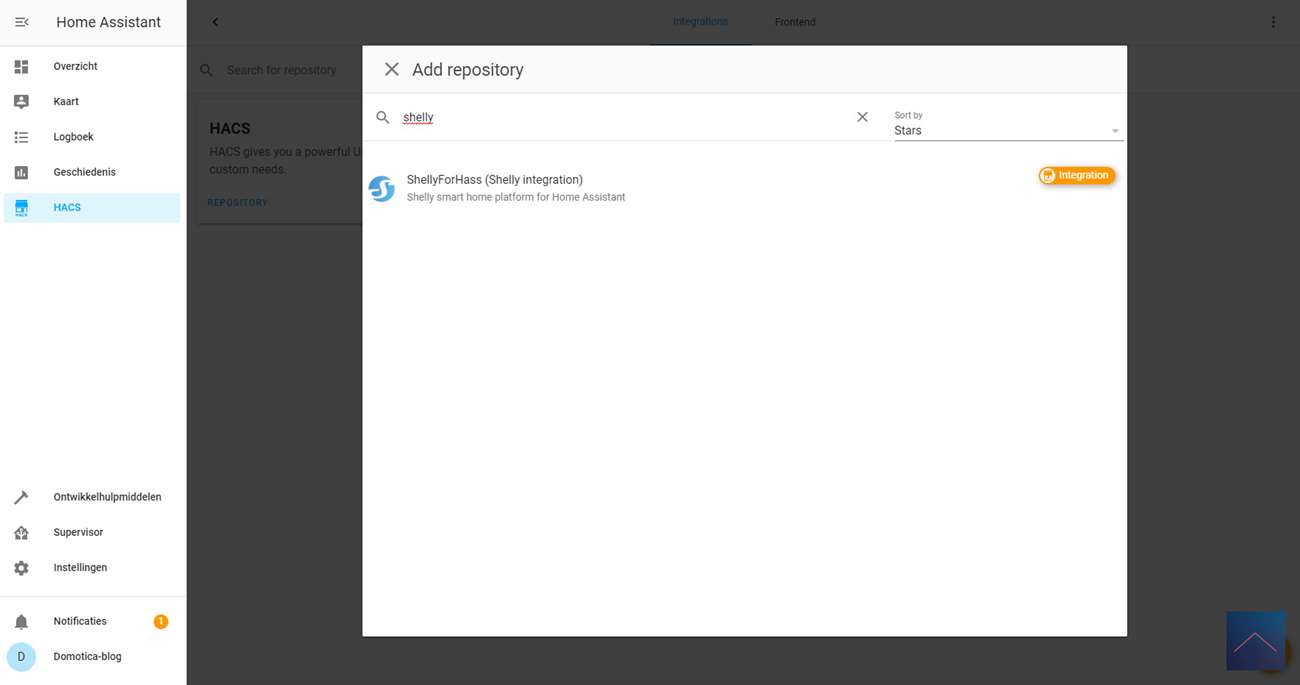This screenshot has width=1300, height=685.
Task: Click the background search magnifier icon
Action: 206,70
